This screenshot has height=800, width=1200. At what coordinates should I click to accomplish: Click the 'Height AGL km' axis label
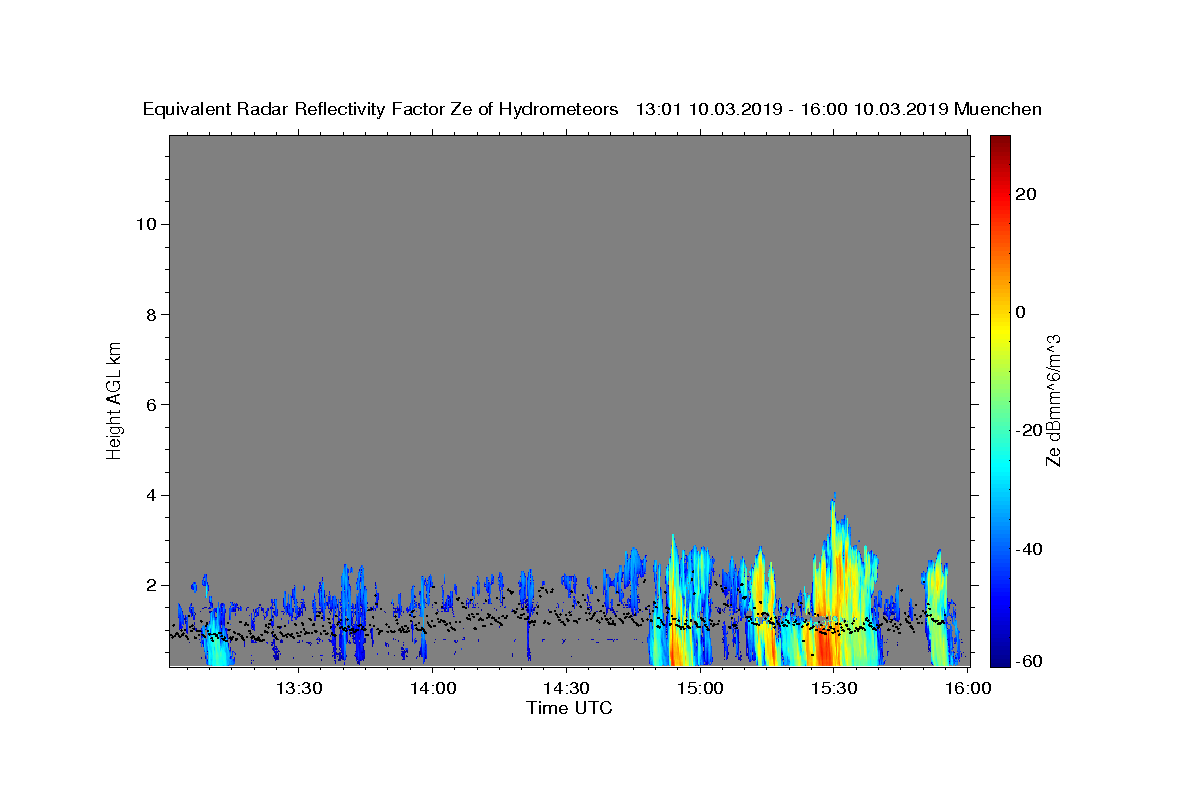tap(115, 399)
